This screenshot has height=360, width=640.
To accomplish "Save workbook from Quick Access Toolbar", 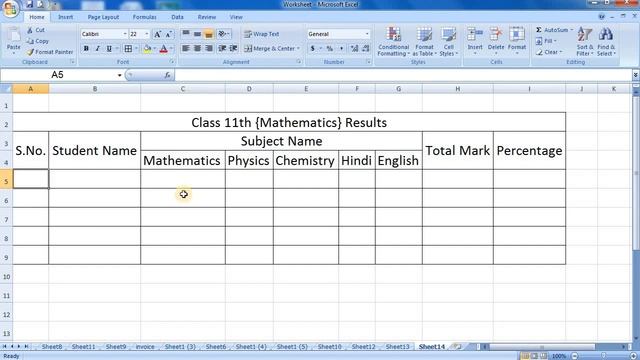I will (29, 4).
